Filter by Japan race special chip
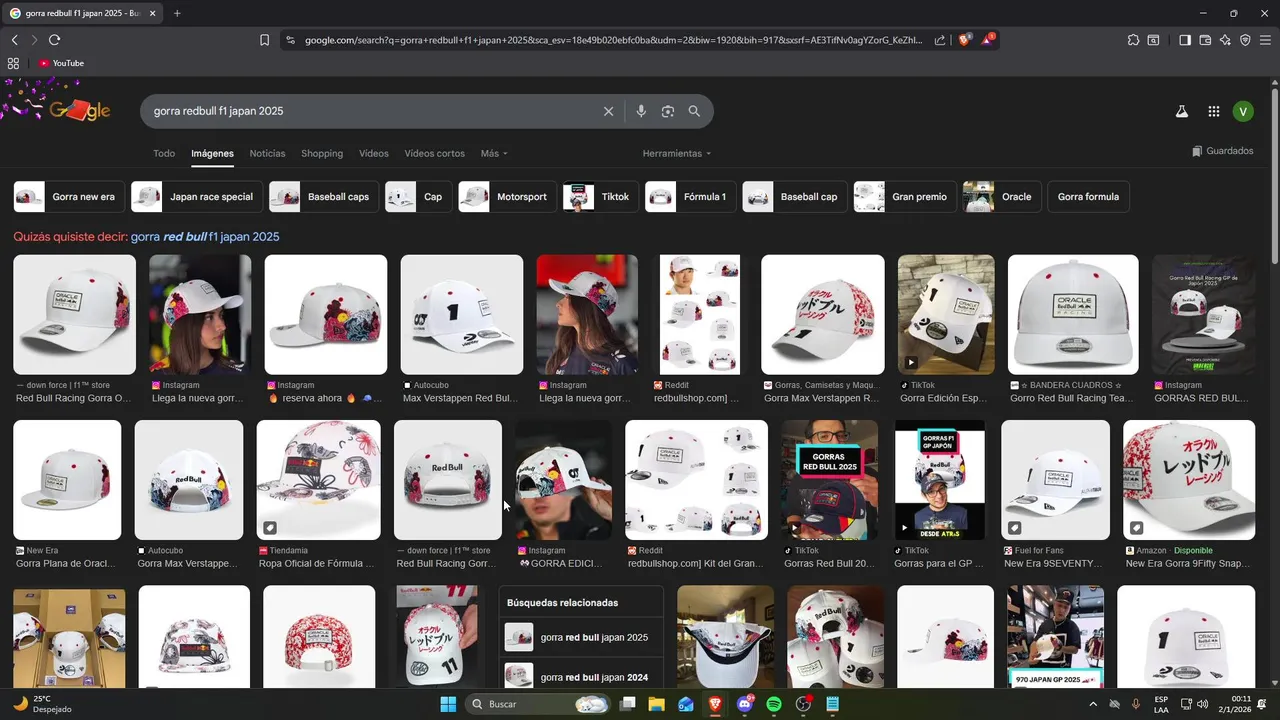1280x720 pixels. [197, 197]
